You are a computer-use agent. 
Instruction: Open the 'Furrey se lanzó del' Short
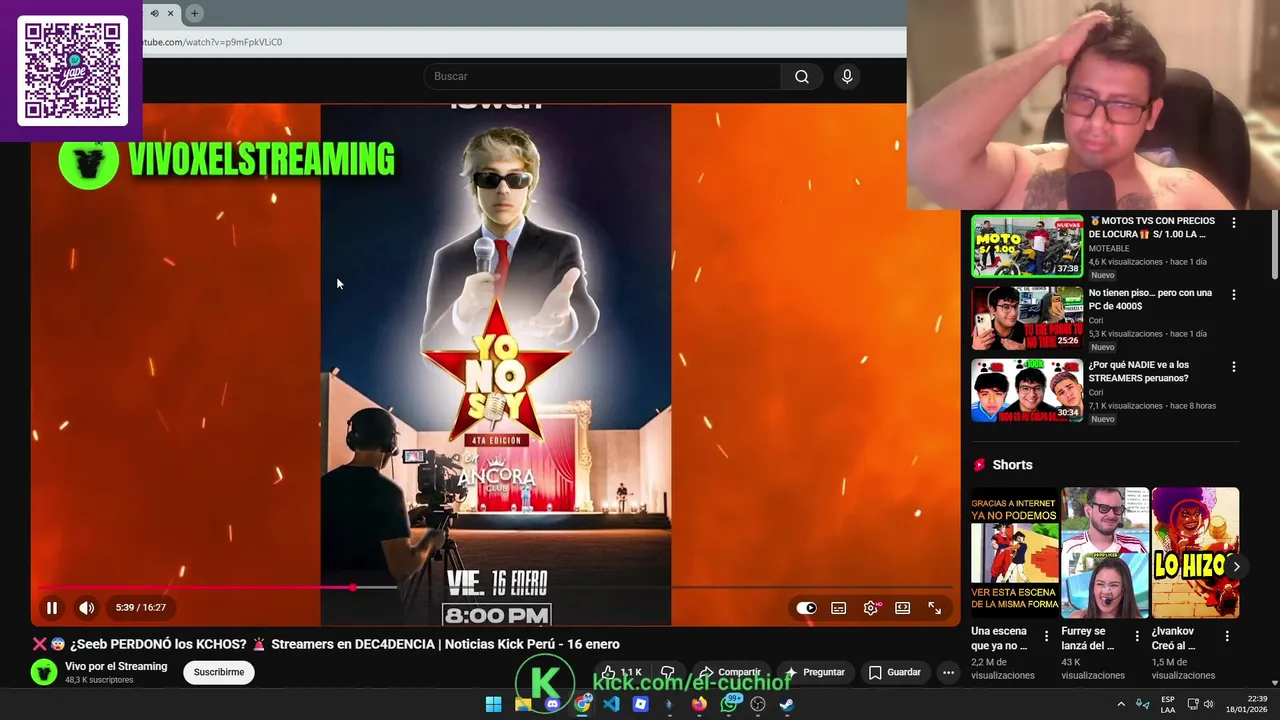pyautogui.click(x=1105, y=553)
